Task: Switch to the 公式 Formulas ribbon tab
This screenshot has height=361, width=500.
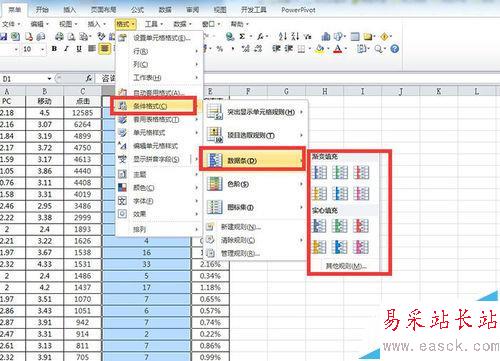Action: pyautogui.click(x=137, y=10)
